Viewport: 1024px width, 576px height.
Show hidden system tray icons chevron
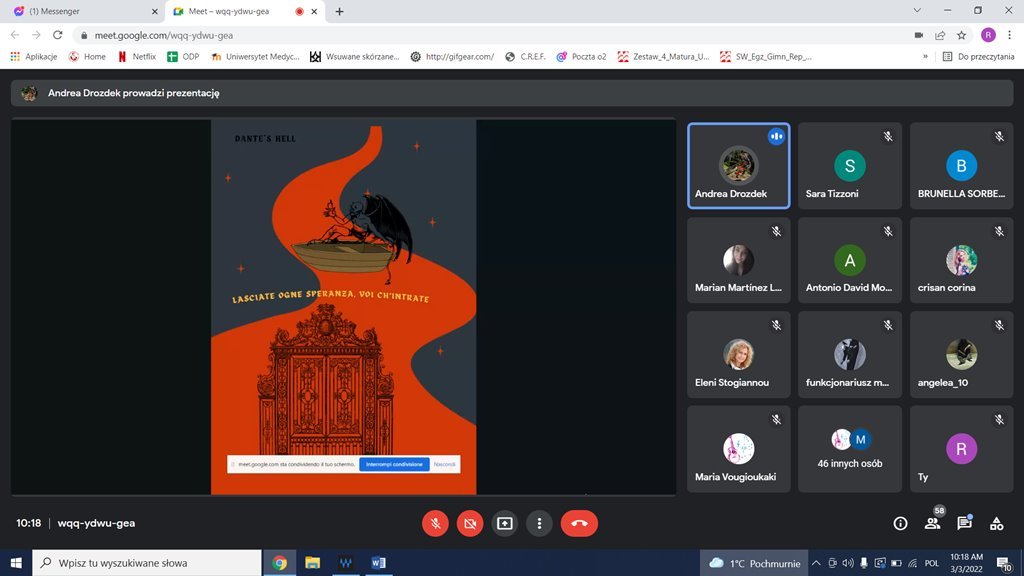tap(816, 563)
